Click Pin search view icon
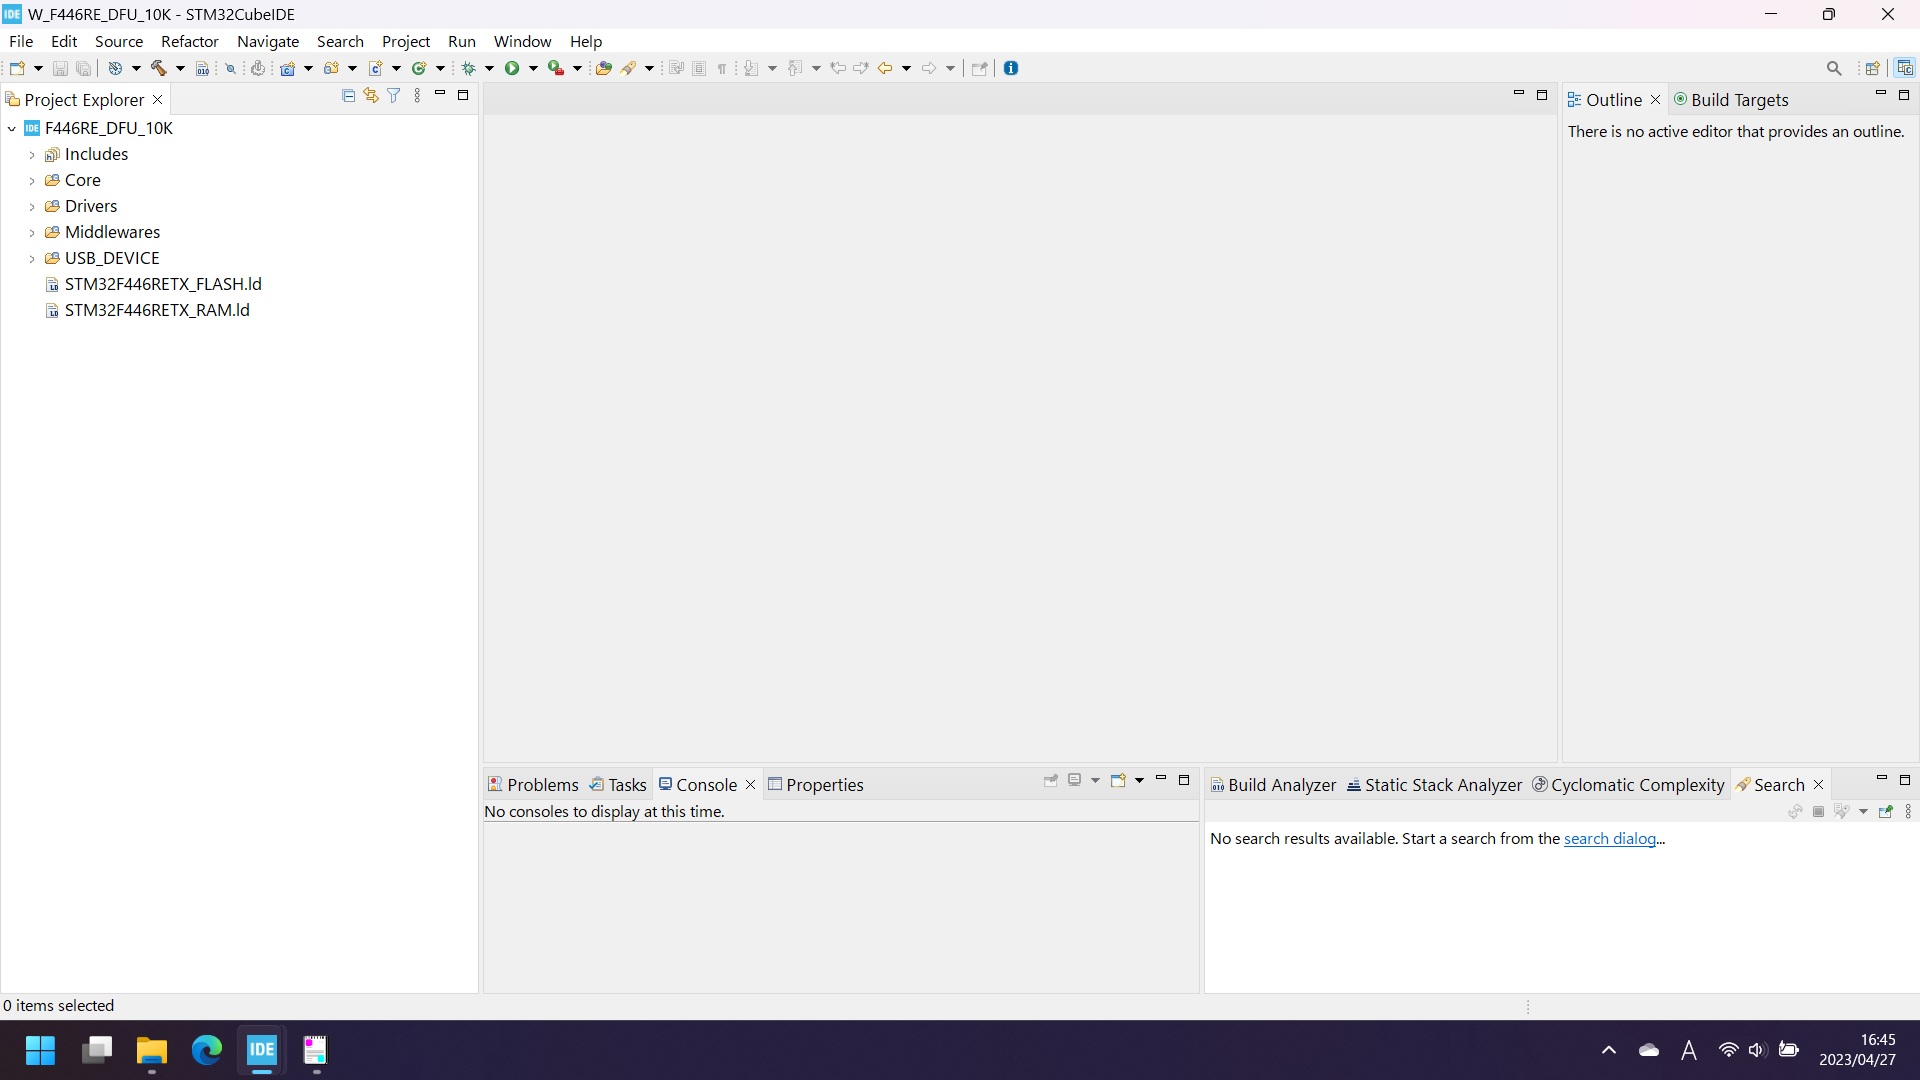1920x1080 pixels. coord(1886,812)
